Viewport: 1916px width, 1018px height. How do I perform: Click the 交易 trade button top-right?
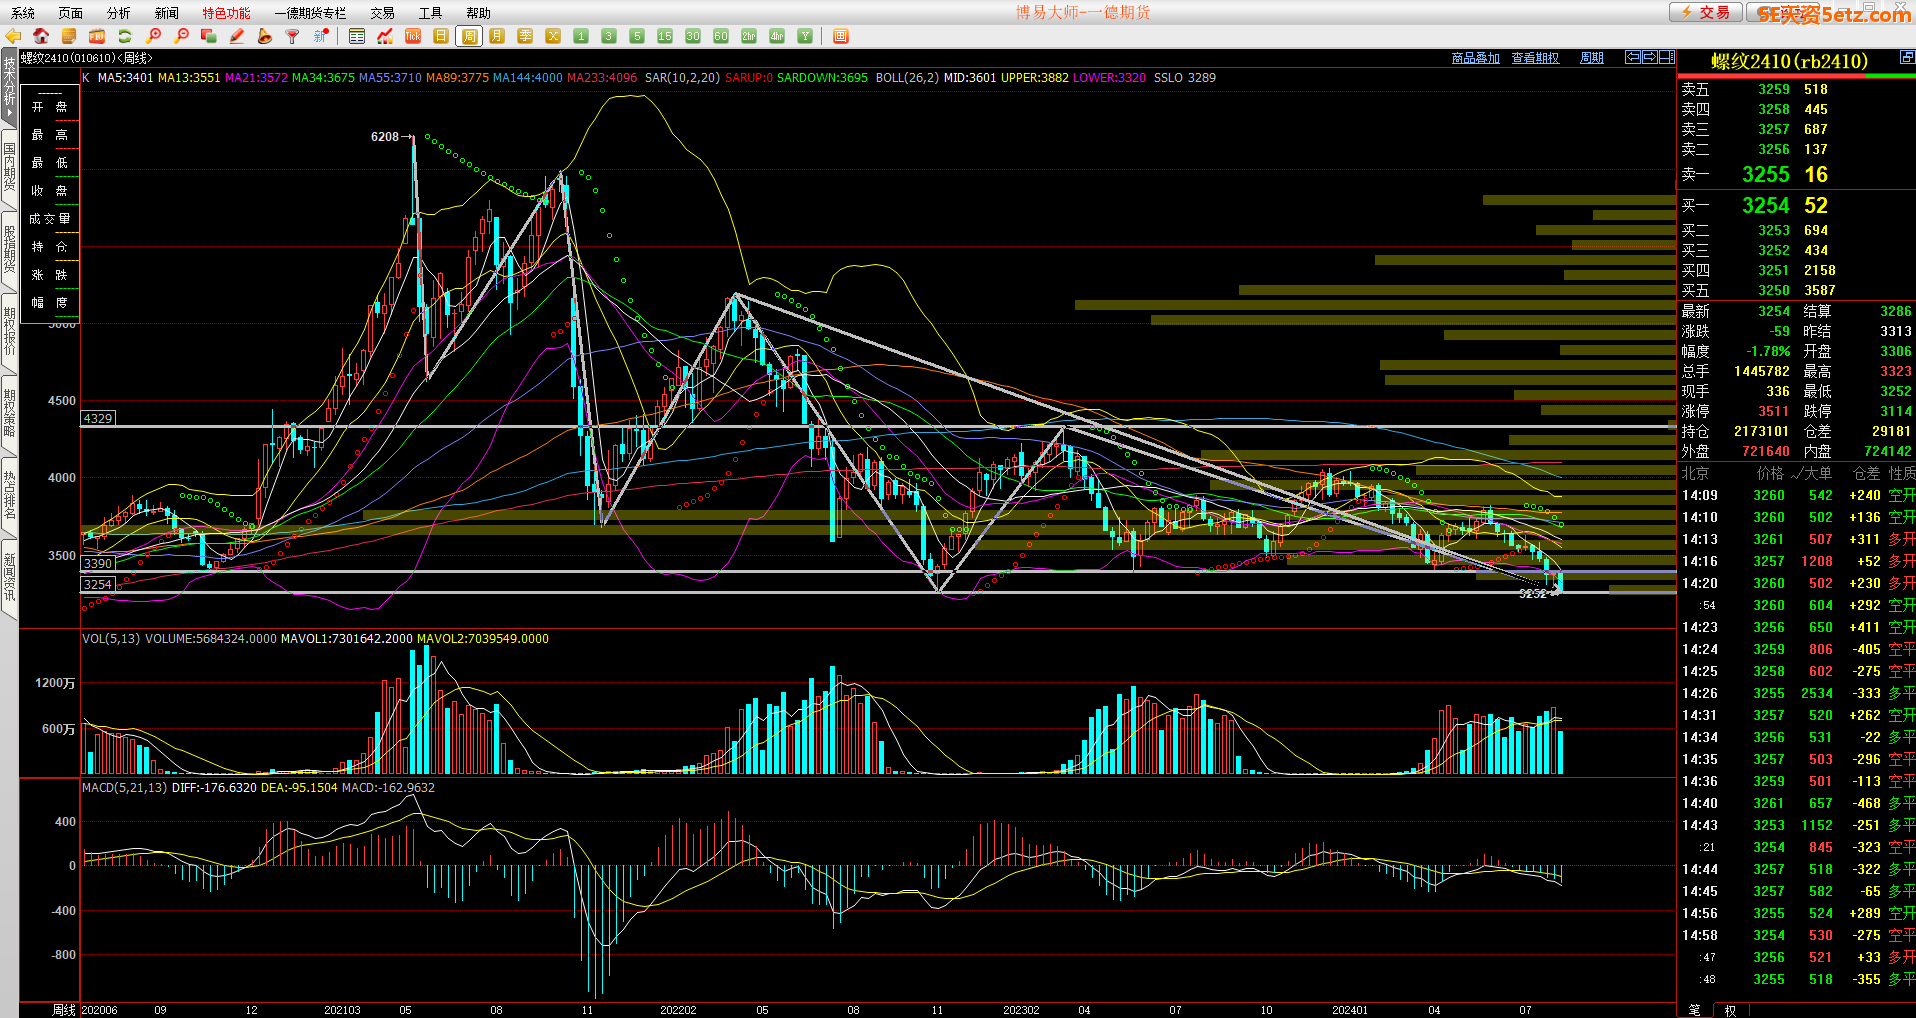[x=1705, y=12]
